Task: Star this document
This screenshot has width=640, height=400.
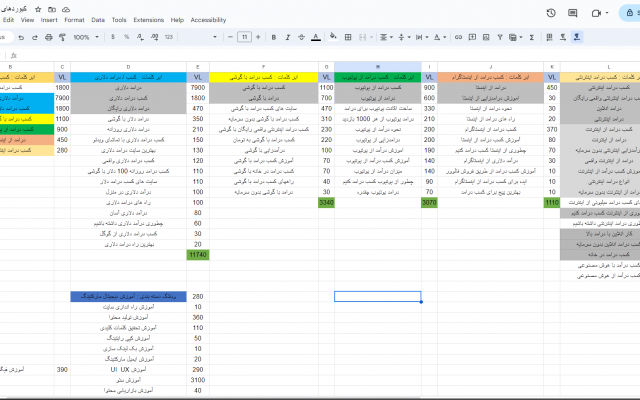Action: coord(38,9)
